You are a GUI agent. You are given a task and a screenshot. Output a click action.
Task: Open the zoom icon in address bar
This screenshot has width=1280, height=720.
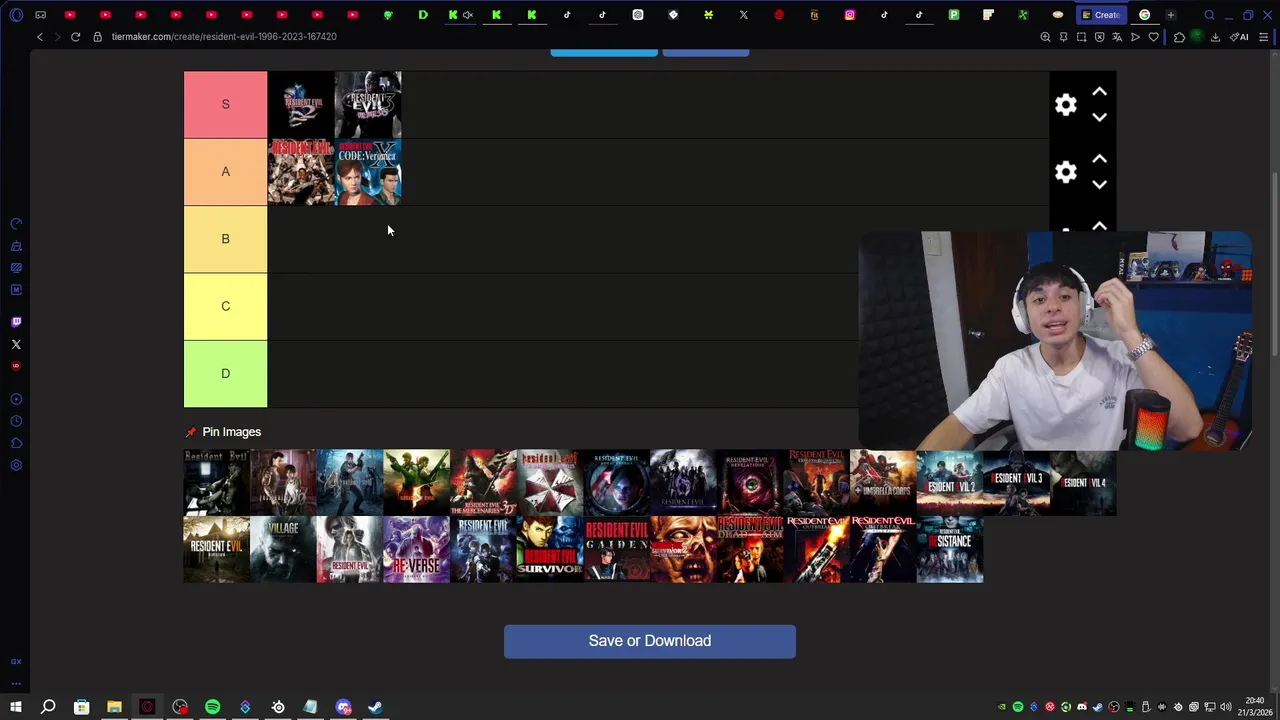tap(1045, 37)
